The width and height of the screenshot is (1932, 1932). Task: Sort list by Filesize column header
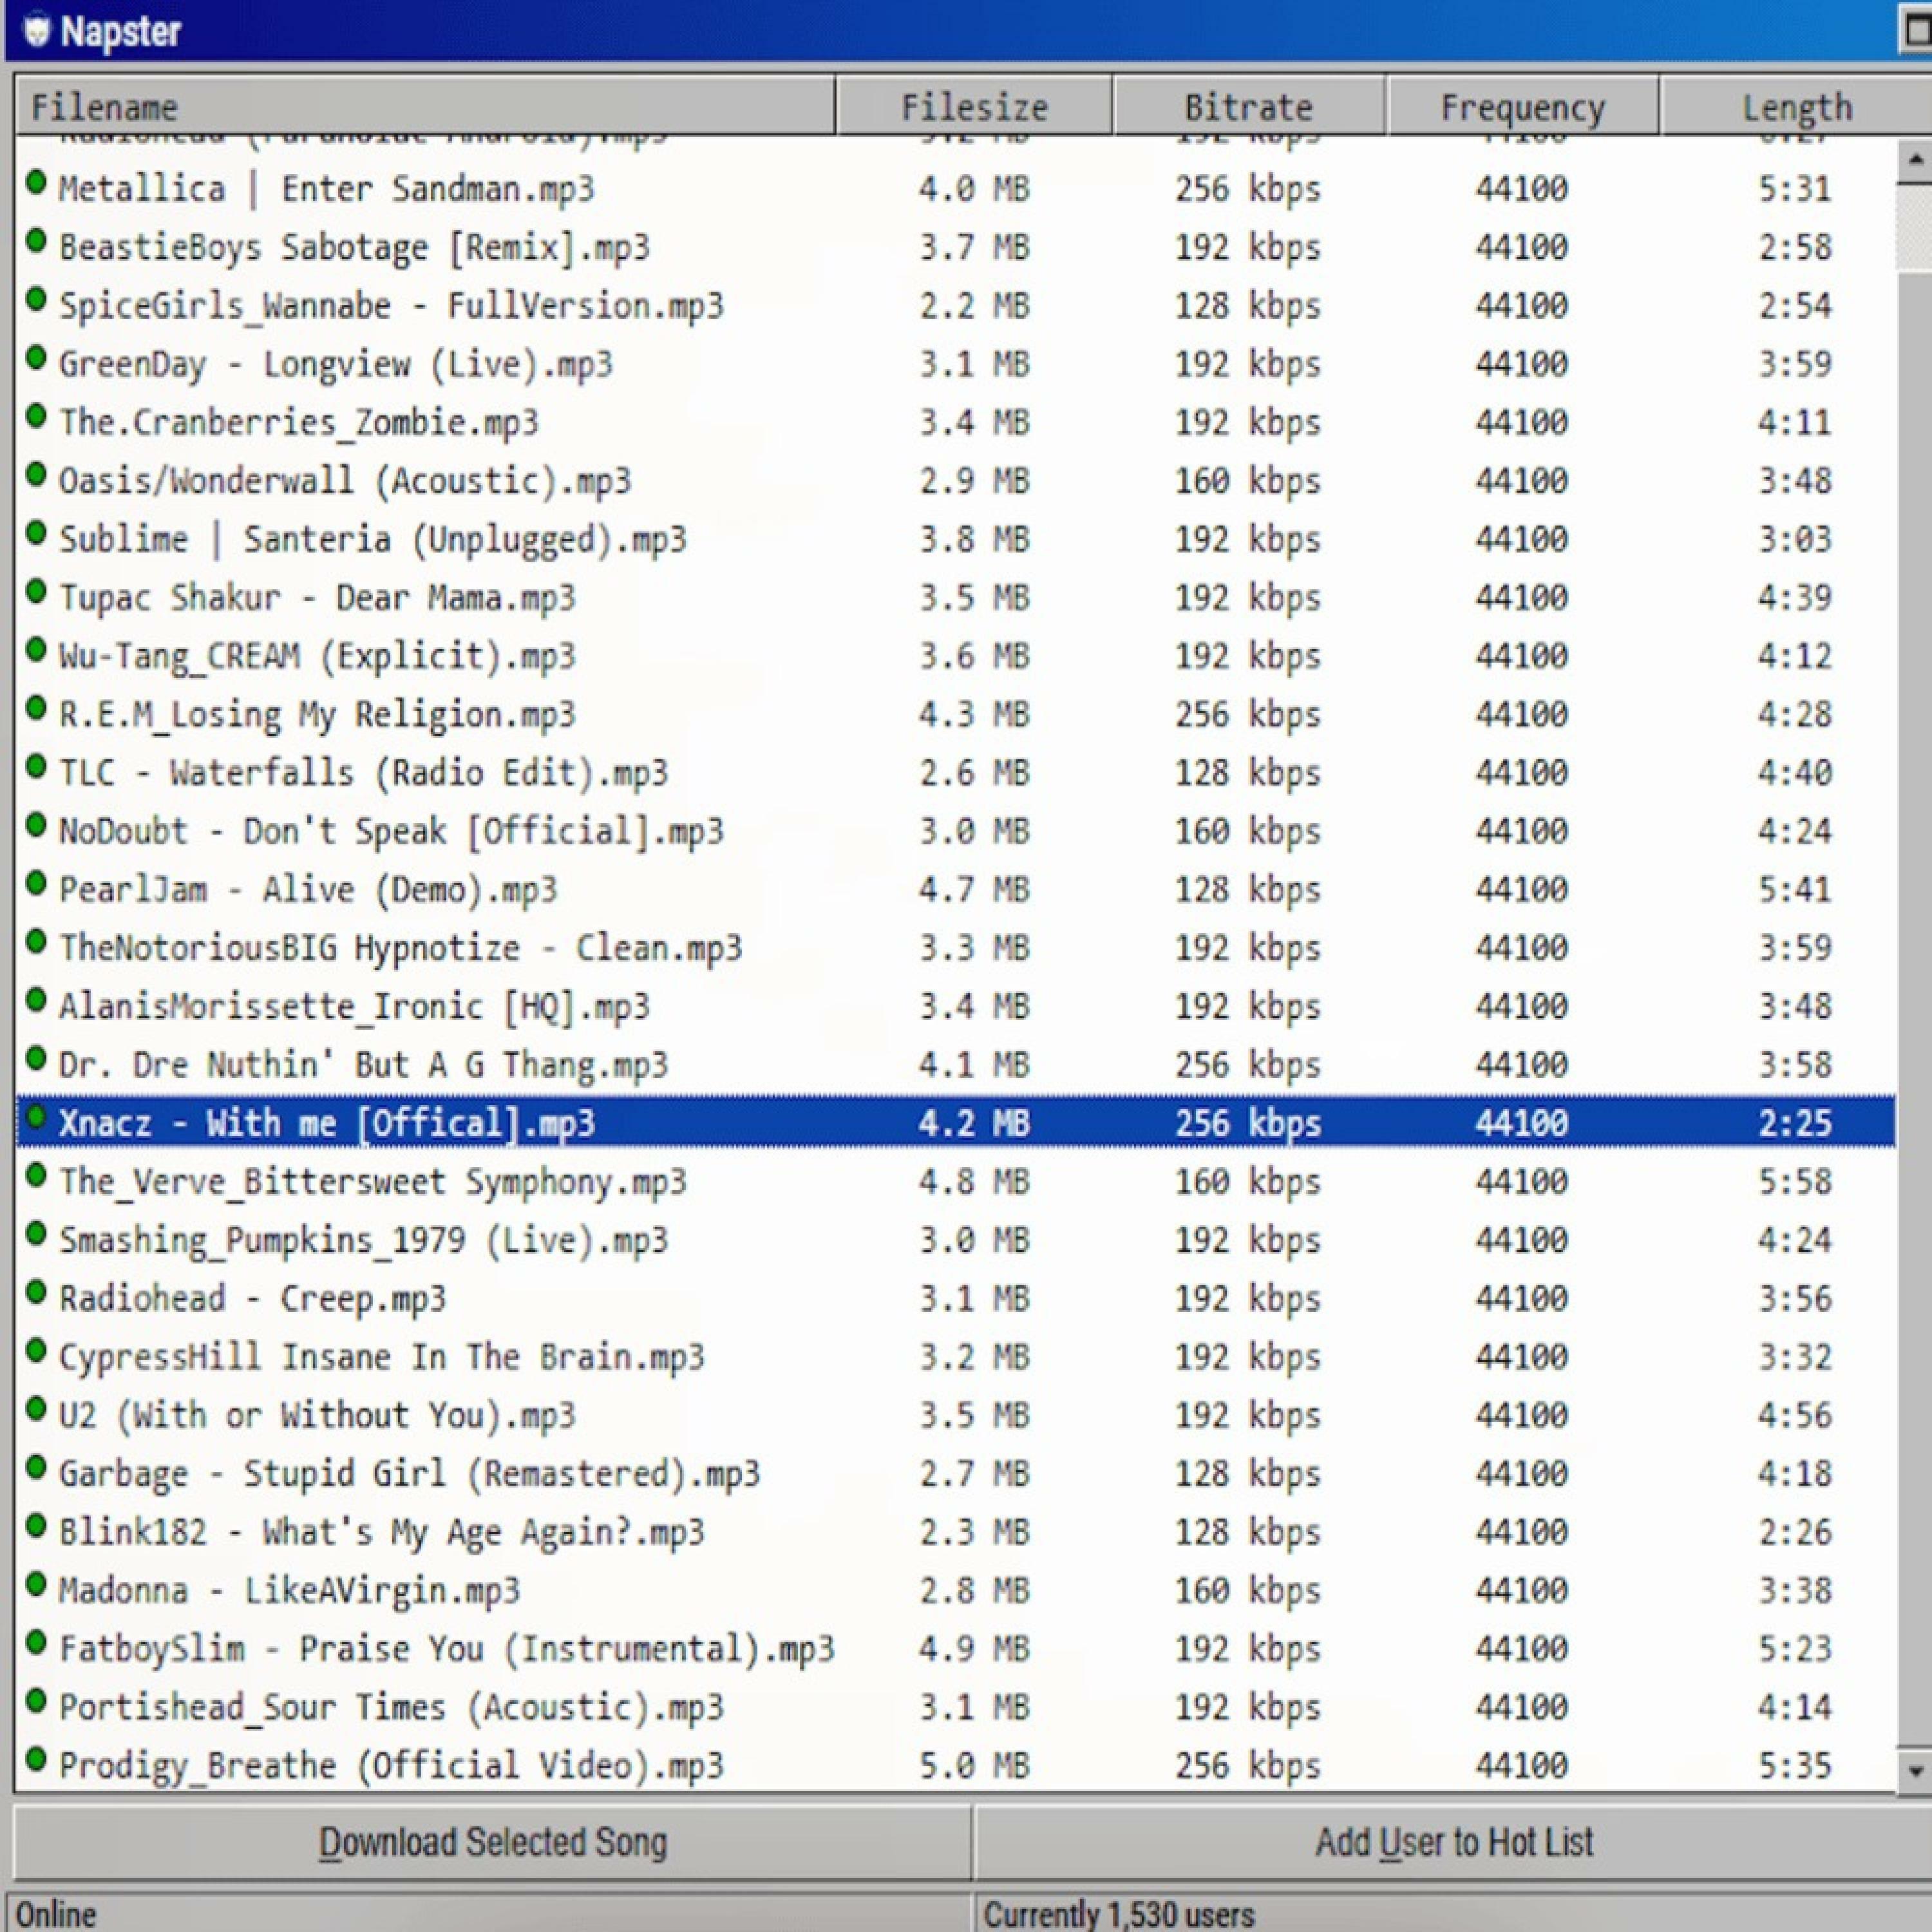[x=973, y=106]
